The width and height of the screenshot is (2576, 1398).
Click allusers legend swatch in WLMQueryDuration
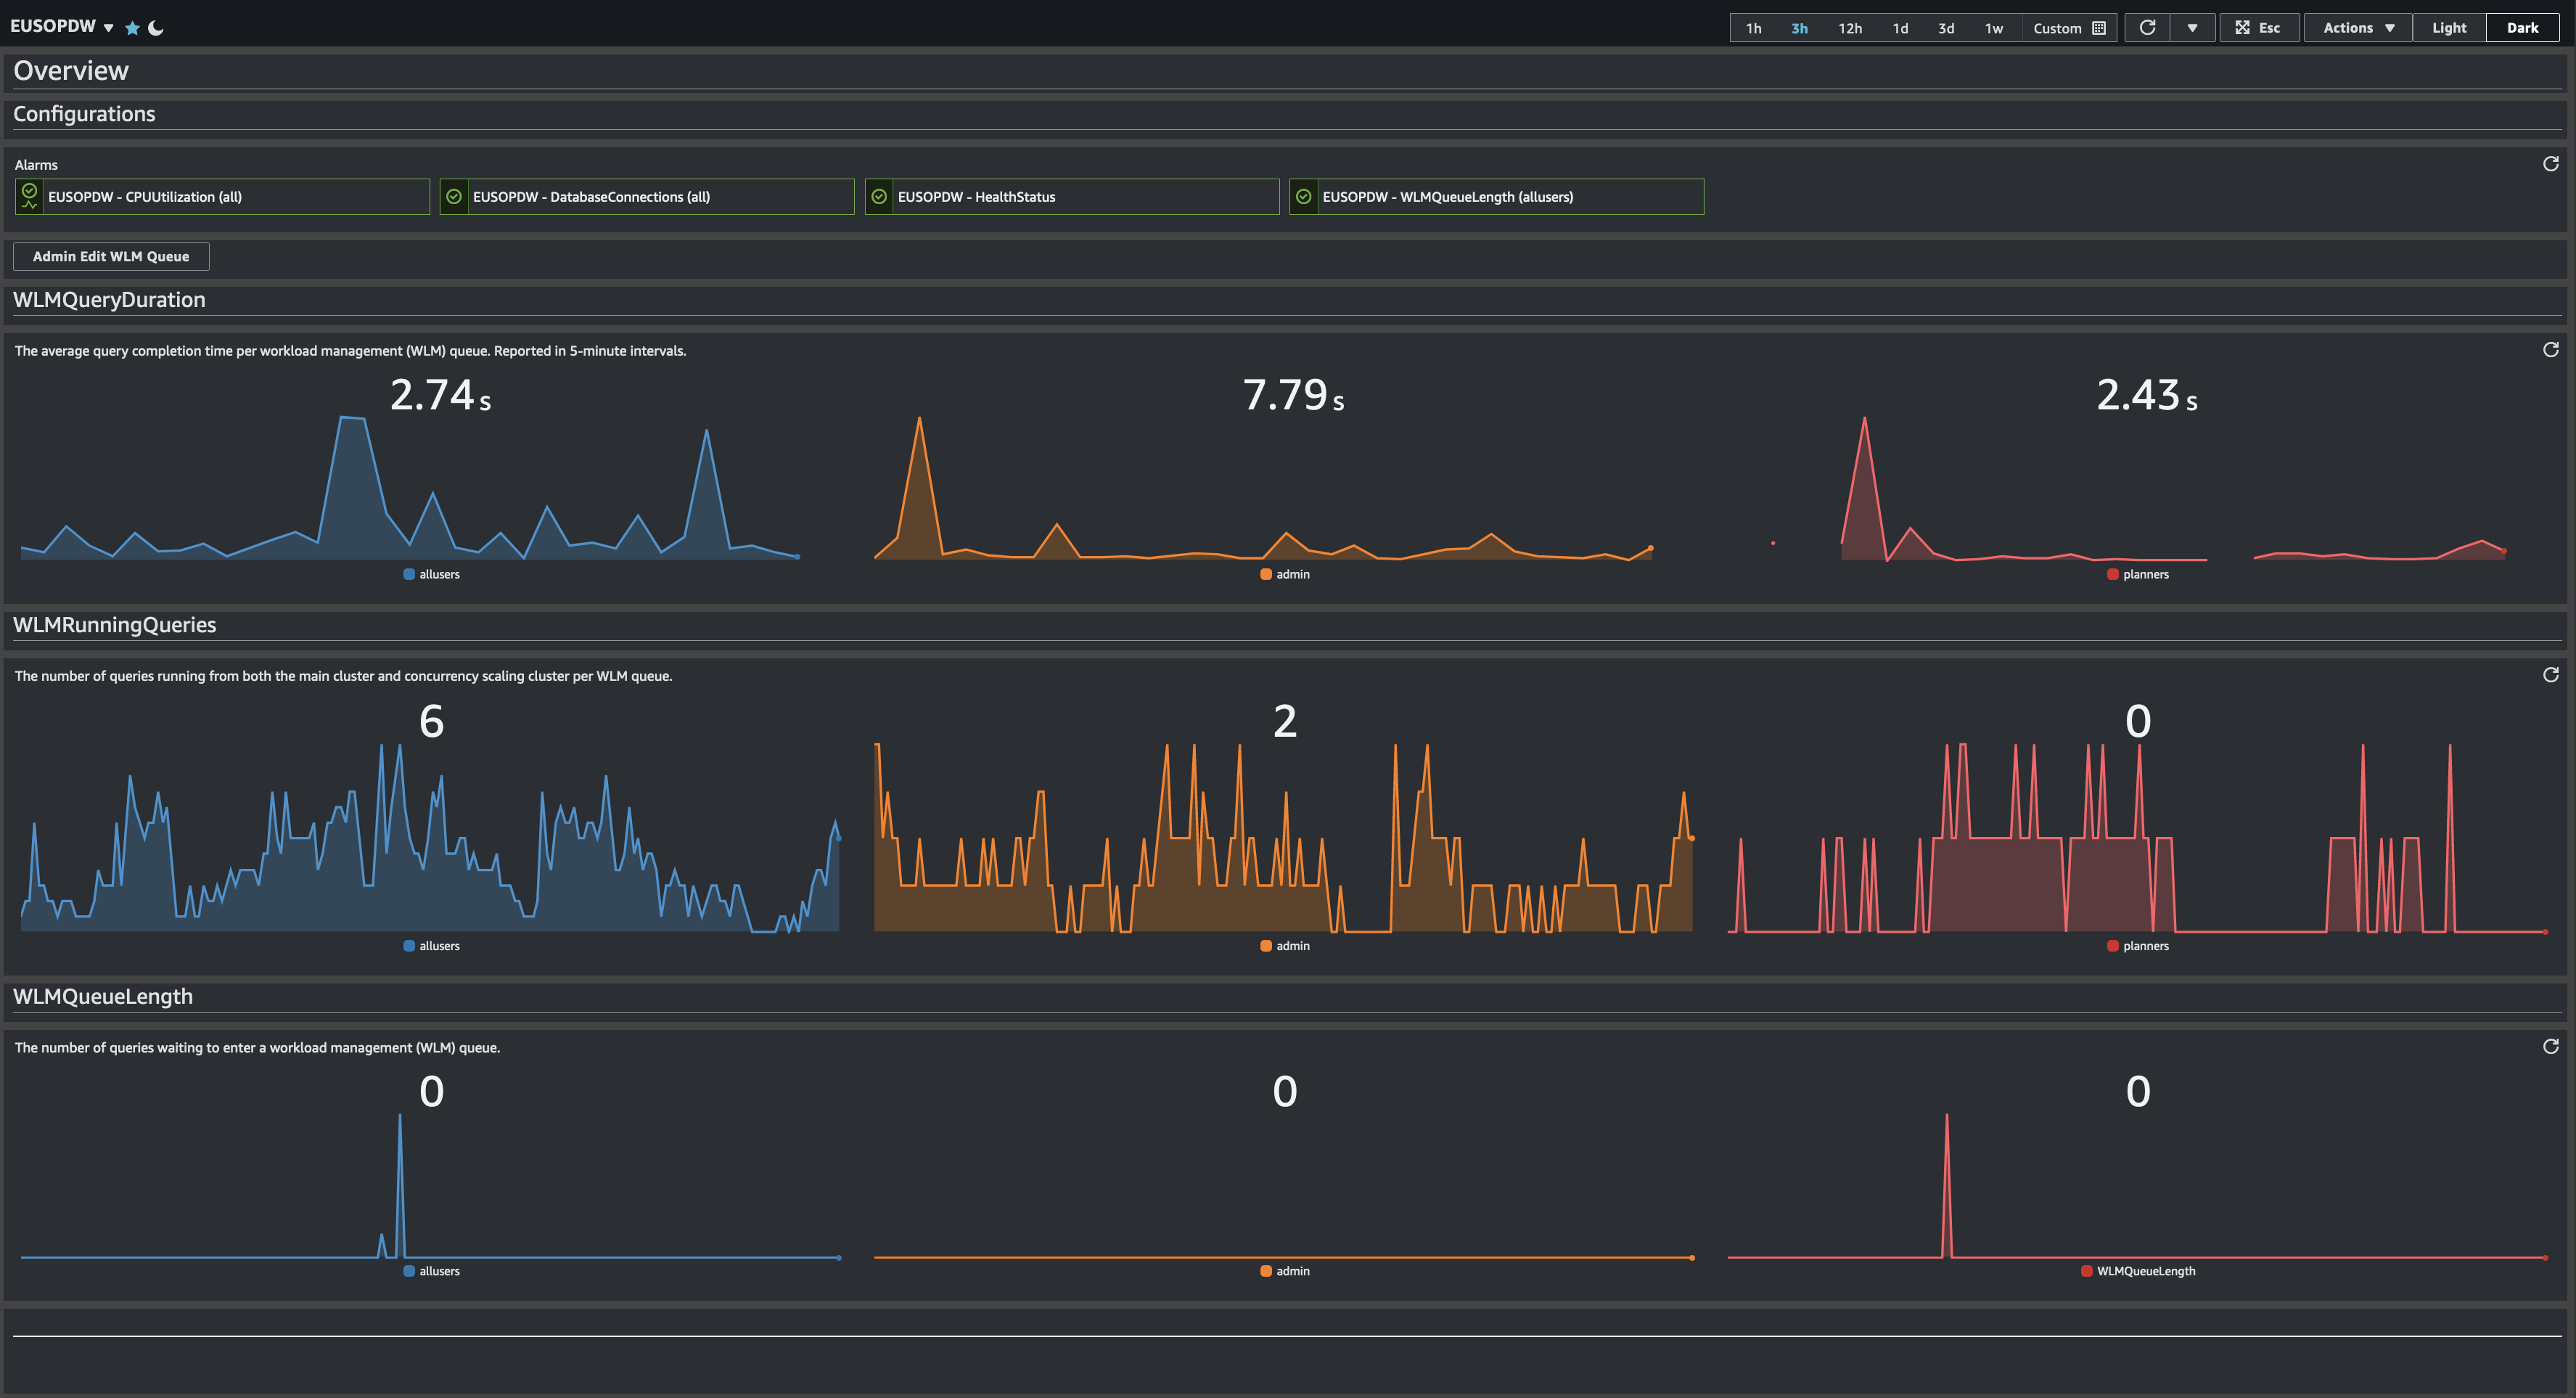[409, 574]
